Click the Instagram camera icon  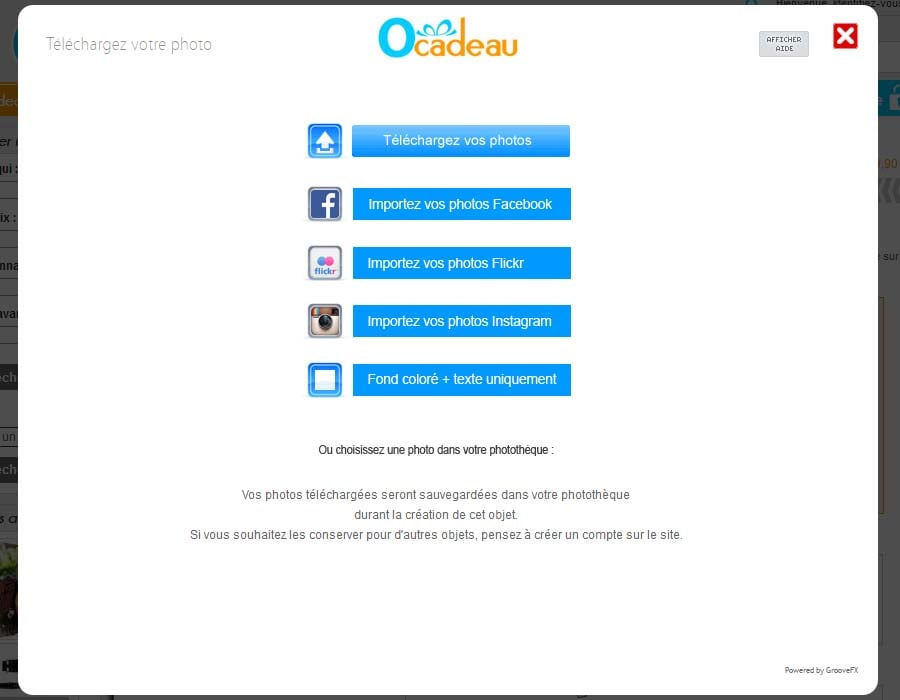coord(325,321)
